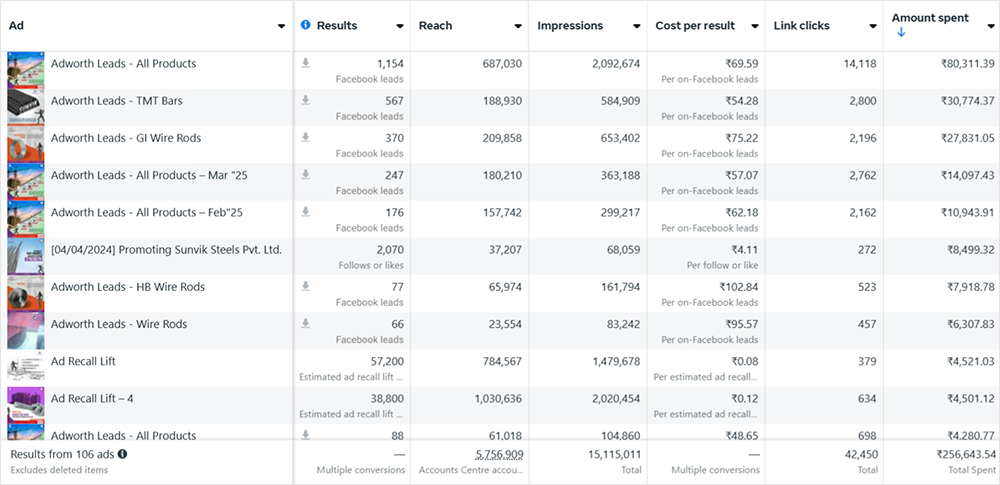1000x485 pixels.
Task: Open the Ad Recall Lift – 4 ad
Action: click(92, 398)
